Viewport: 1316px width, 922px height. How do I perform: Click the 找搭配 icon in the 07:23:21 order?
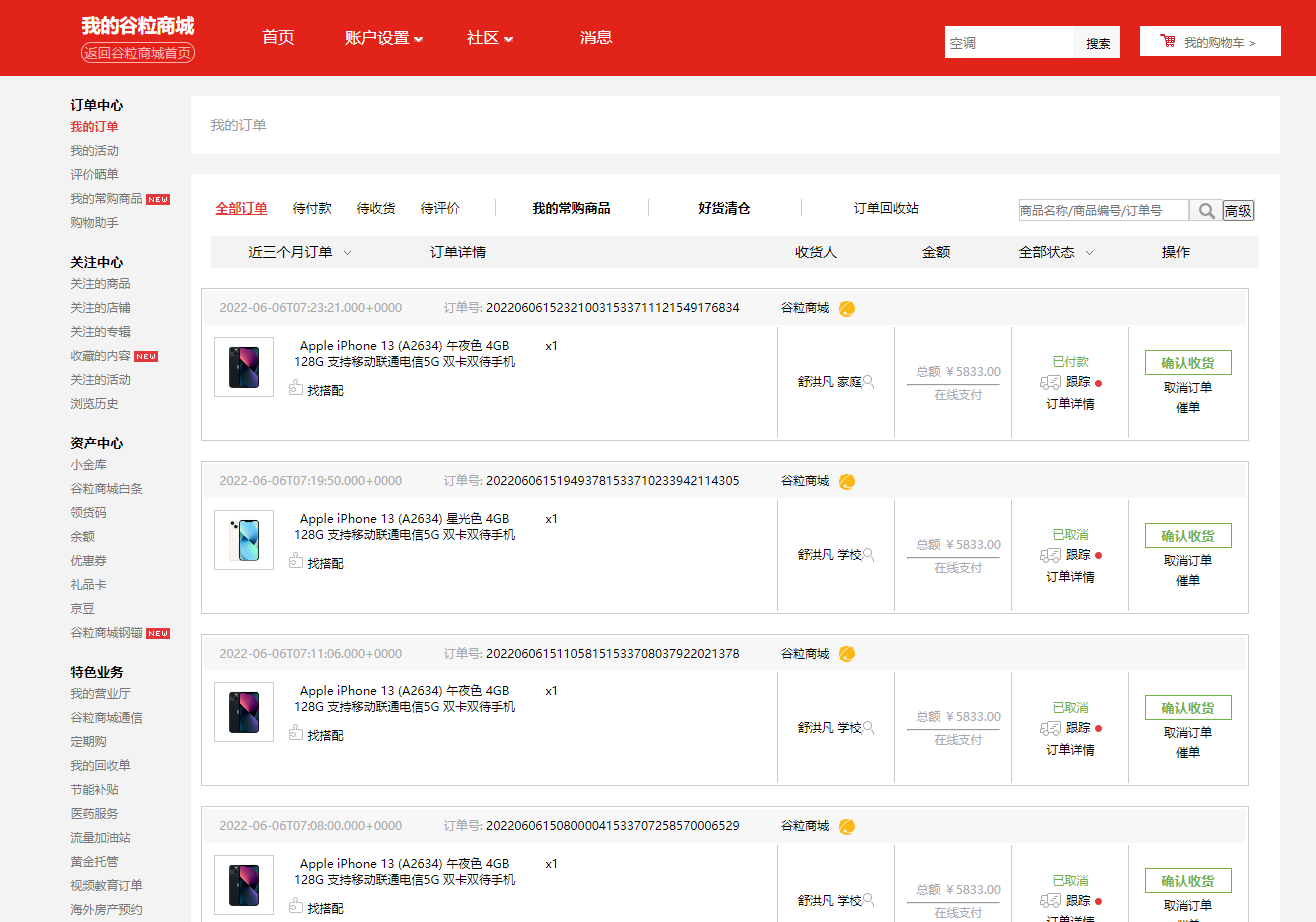[296, 389]
